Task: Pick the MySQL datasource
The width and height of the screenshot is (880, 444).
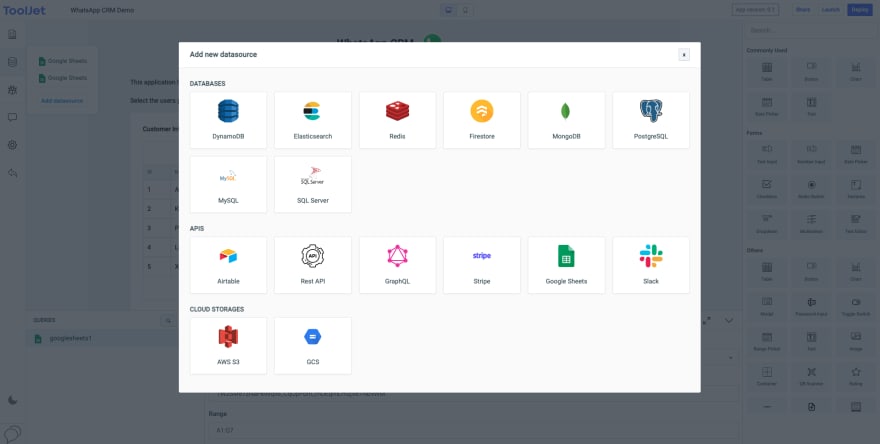Action: [x=228, y=184]
